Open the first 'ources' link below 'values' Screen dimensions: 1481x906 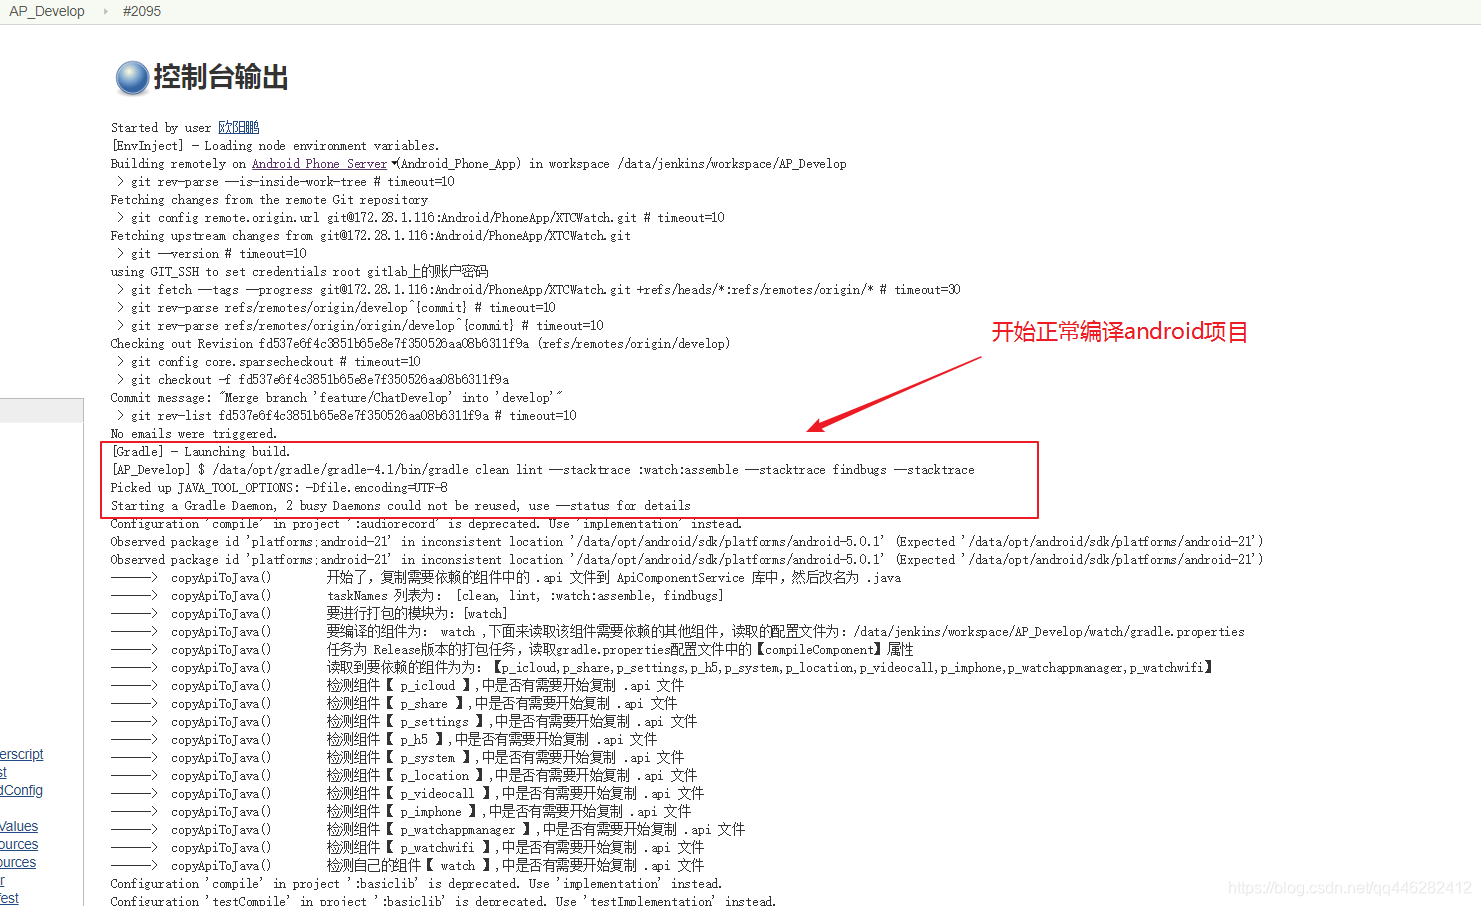point(19,844)
